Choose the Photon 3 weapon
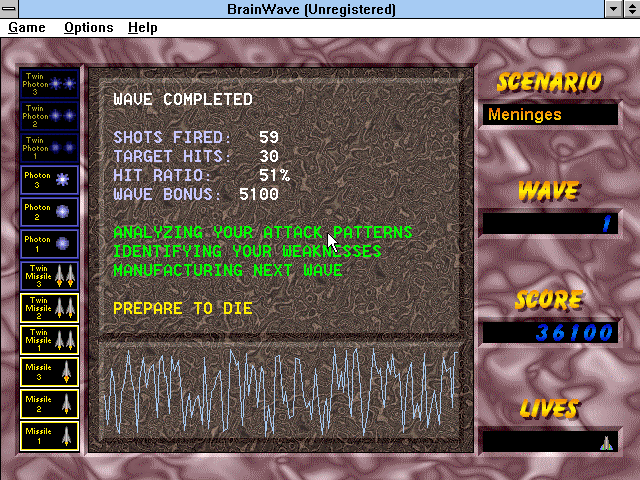640x480 pixels. click(x=49, y=180)
